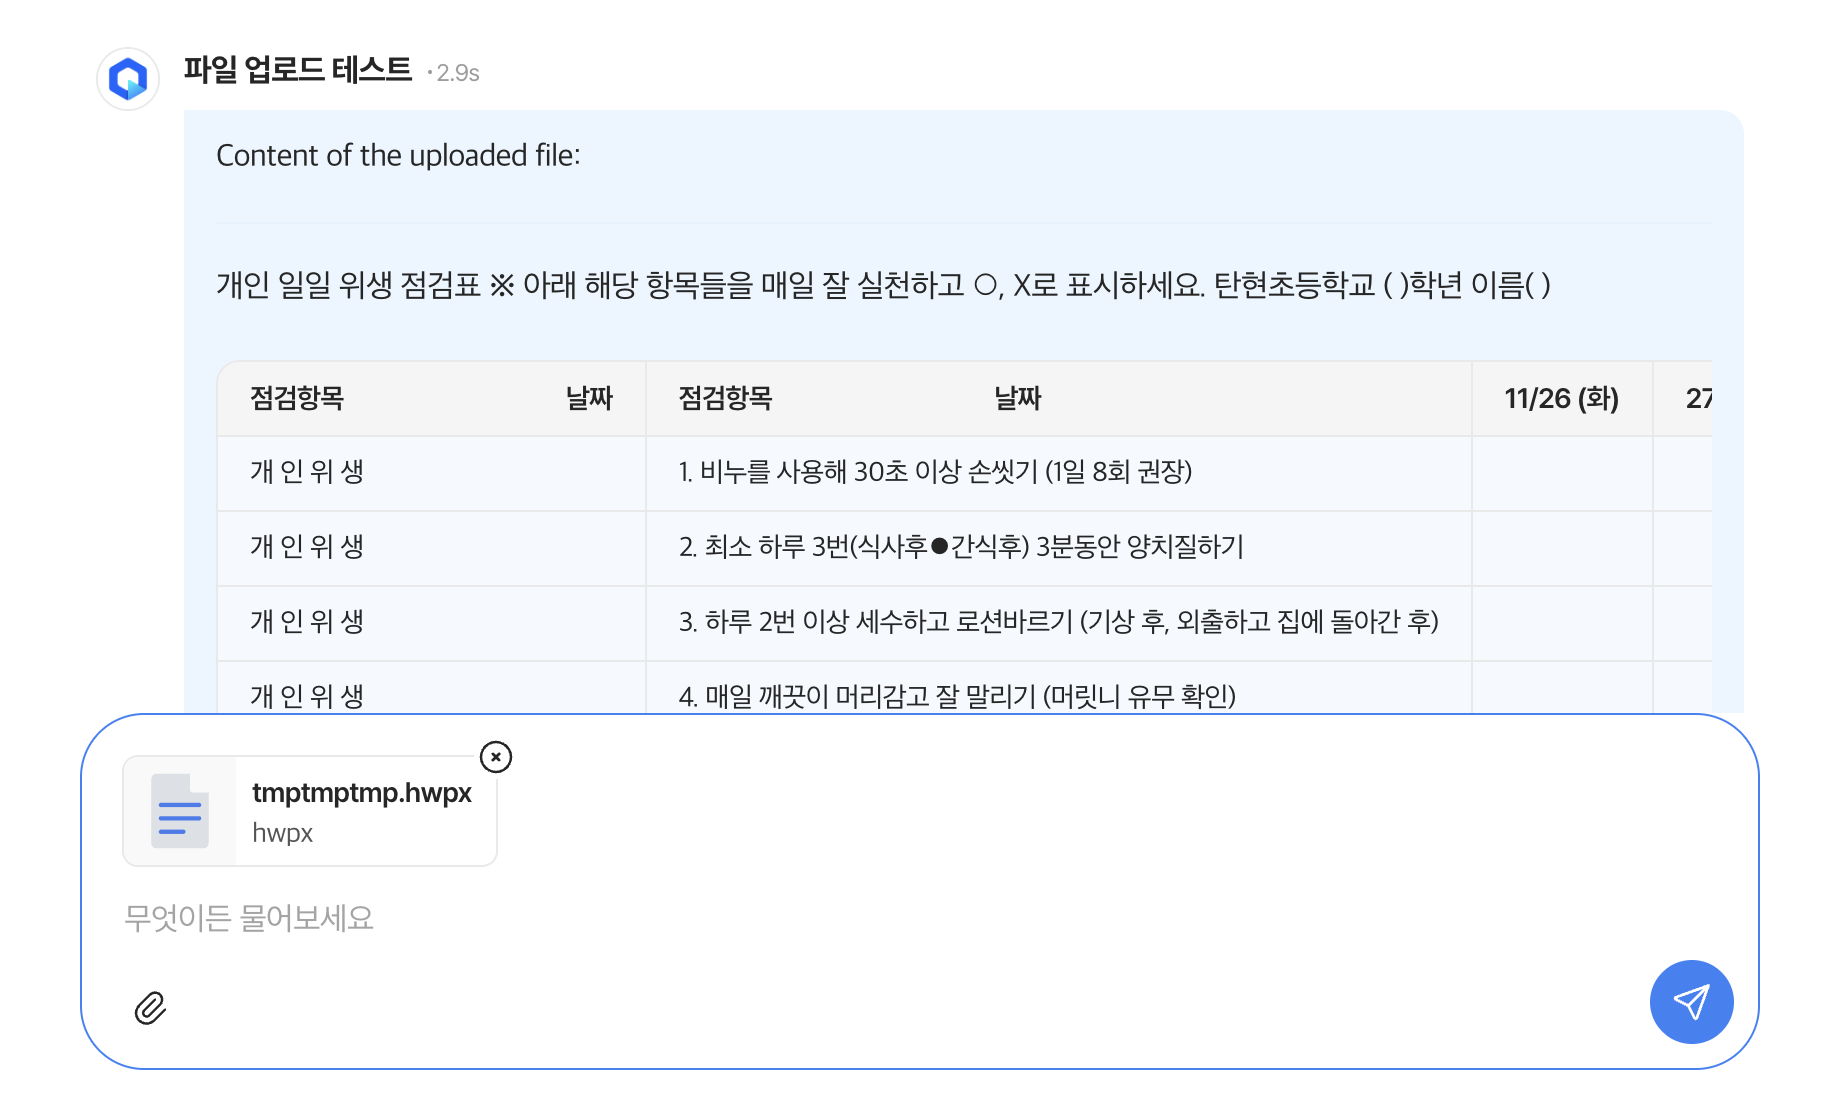Click the 'Content of the uploaded file:' text
1832x1102 pixels.
click(x=398, y=156)
